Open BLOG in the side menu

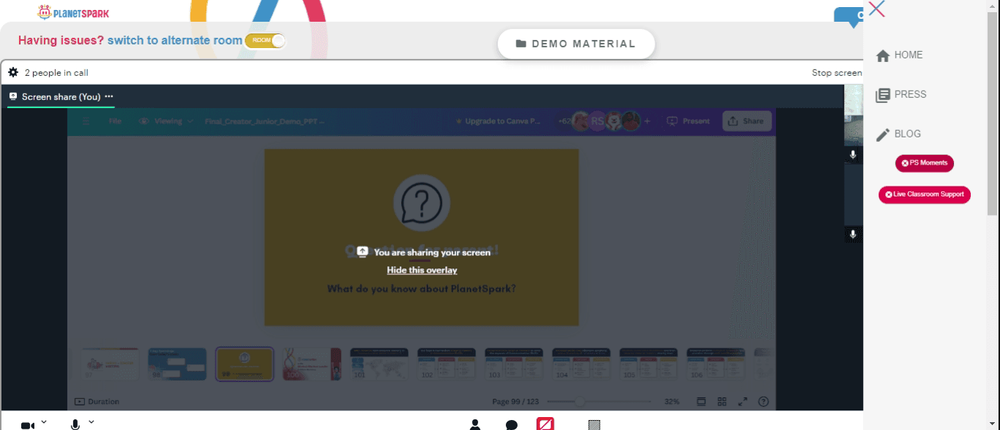pyautogui.click(x=899, y=134)
